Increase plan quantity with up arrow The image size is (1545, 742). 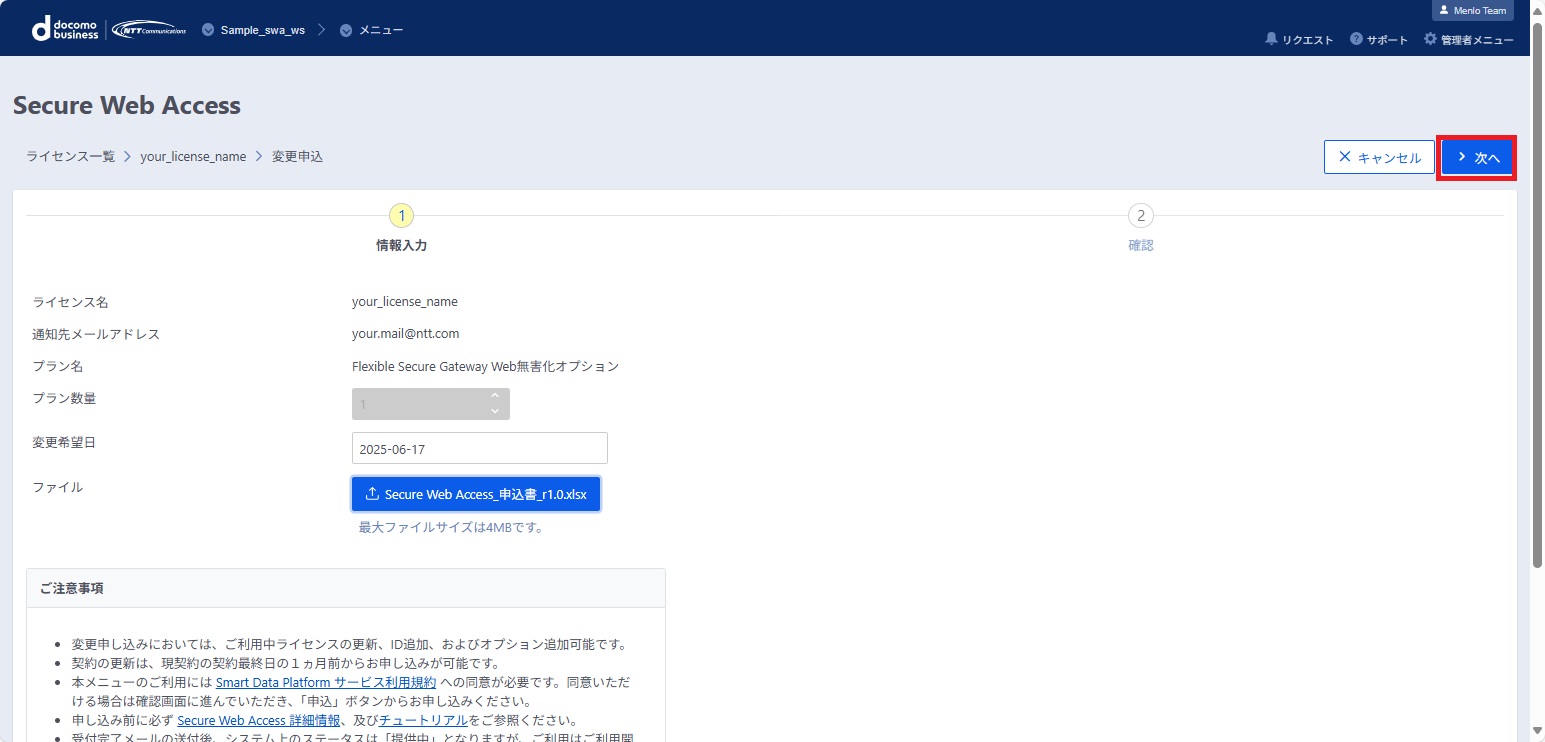click(494, 396)
